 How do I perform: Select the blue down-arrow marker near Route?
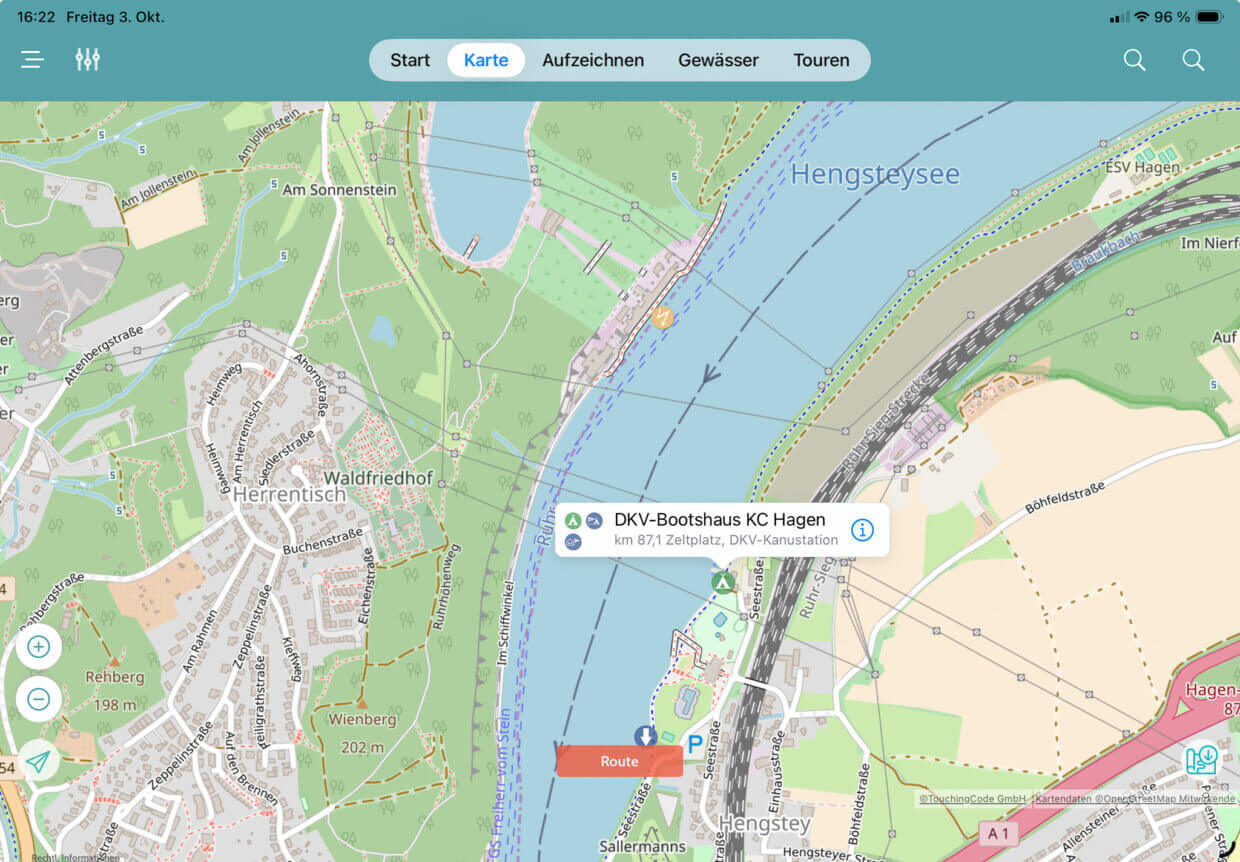coord(646,737)
